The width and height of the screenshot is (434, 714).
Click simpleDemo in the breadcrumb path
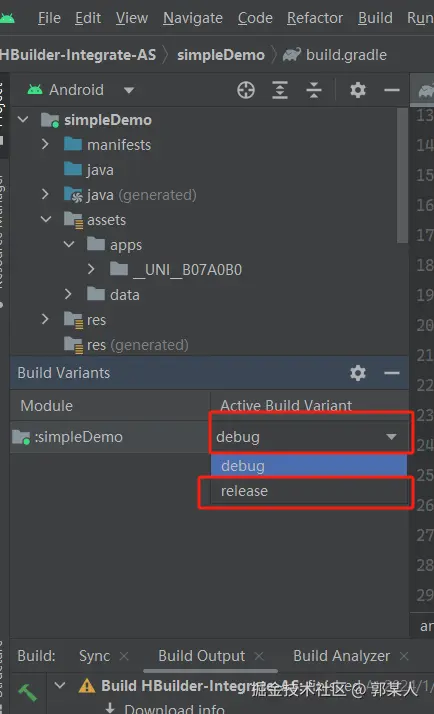point(220,55)
